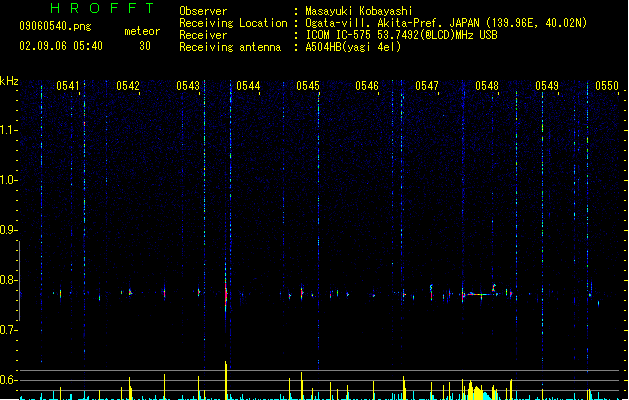Viewport: 629px width, 400px height.
Task: Click the meteor label
Action: (x=142, y=31)
